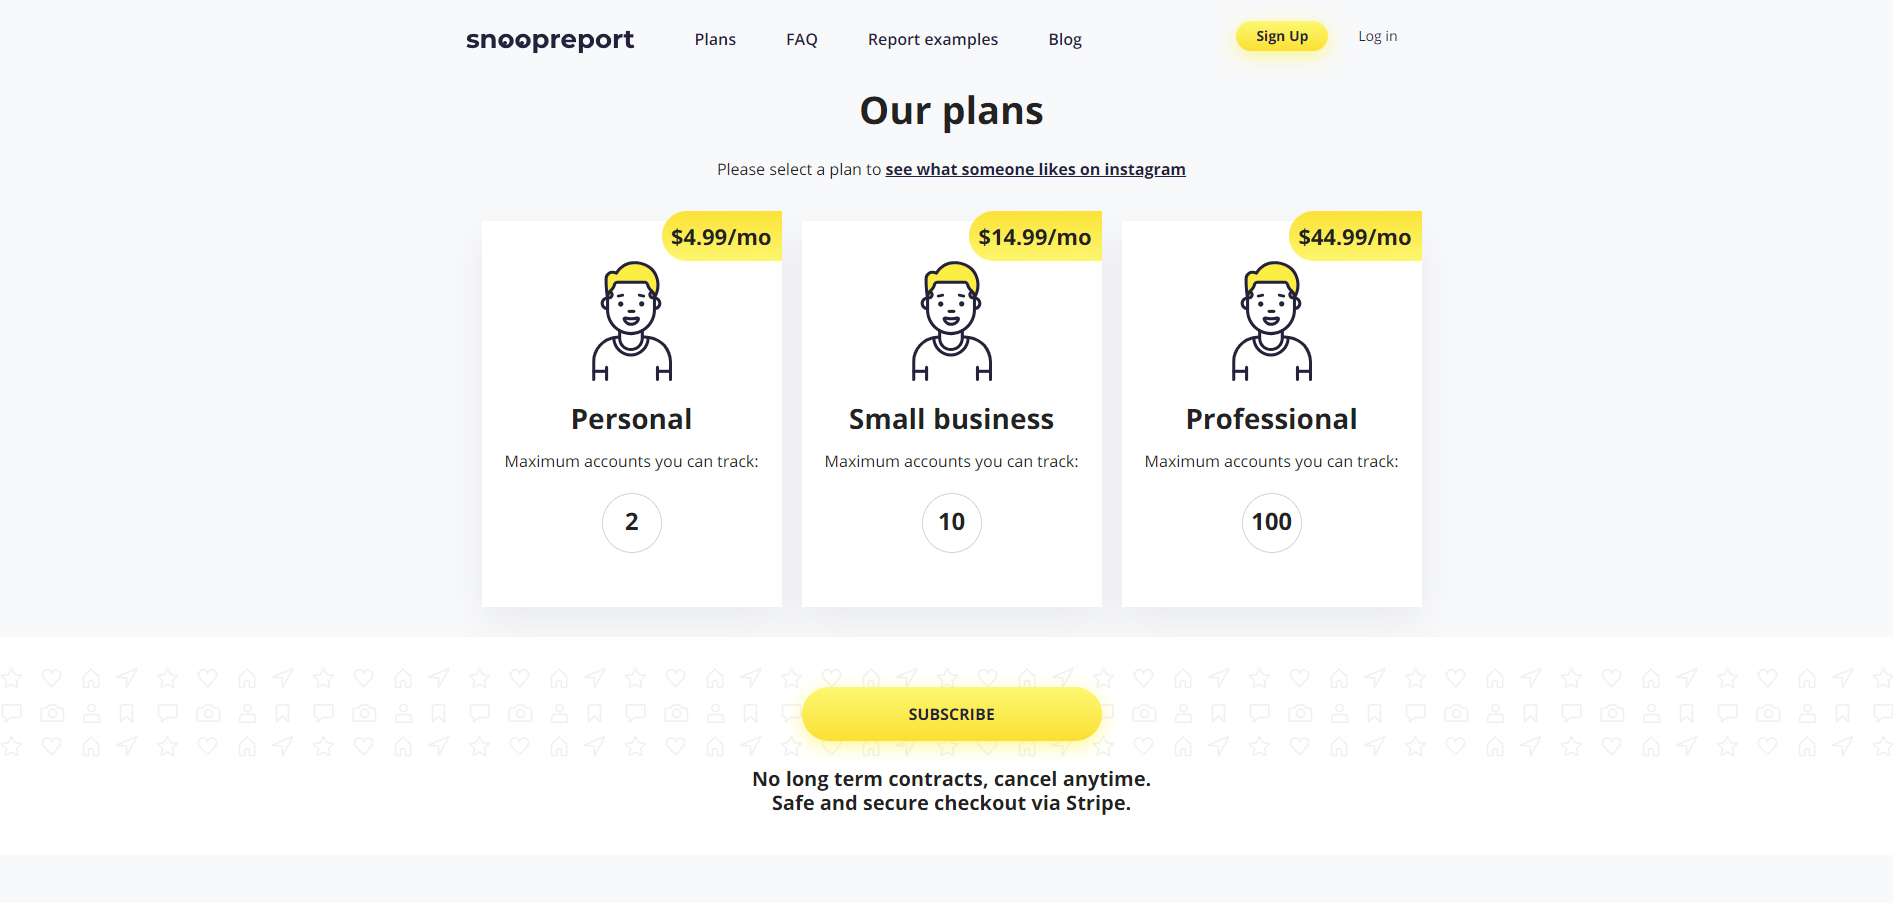Click the Professional plan avatar illustration
The height and width of the screenshot is (903, 1893).
[x=1271, y=318]
